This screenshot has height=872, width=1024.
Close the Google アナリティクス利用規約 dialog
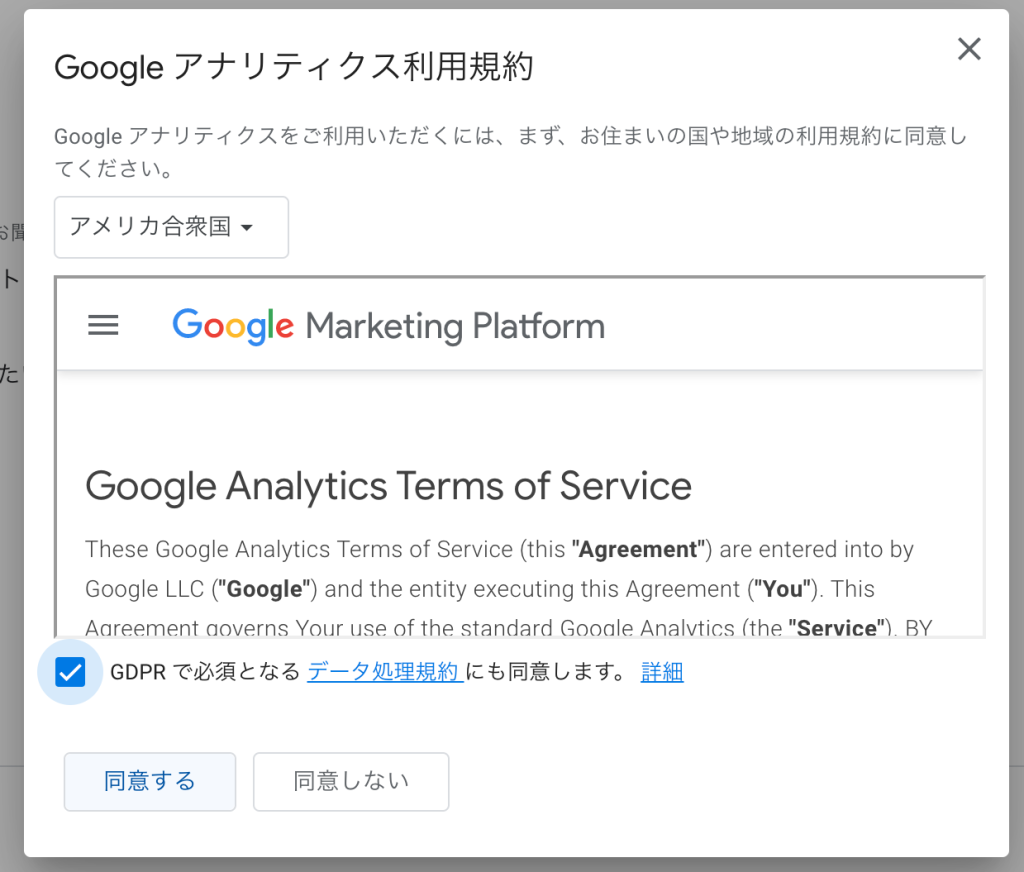pos(969,49)
